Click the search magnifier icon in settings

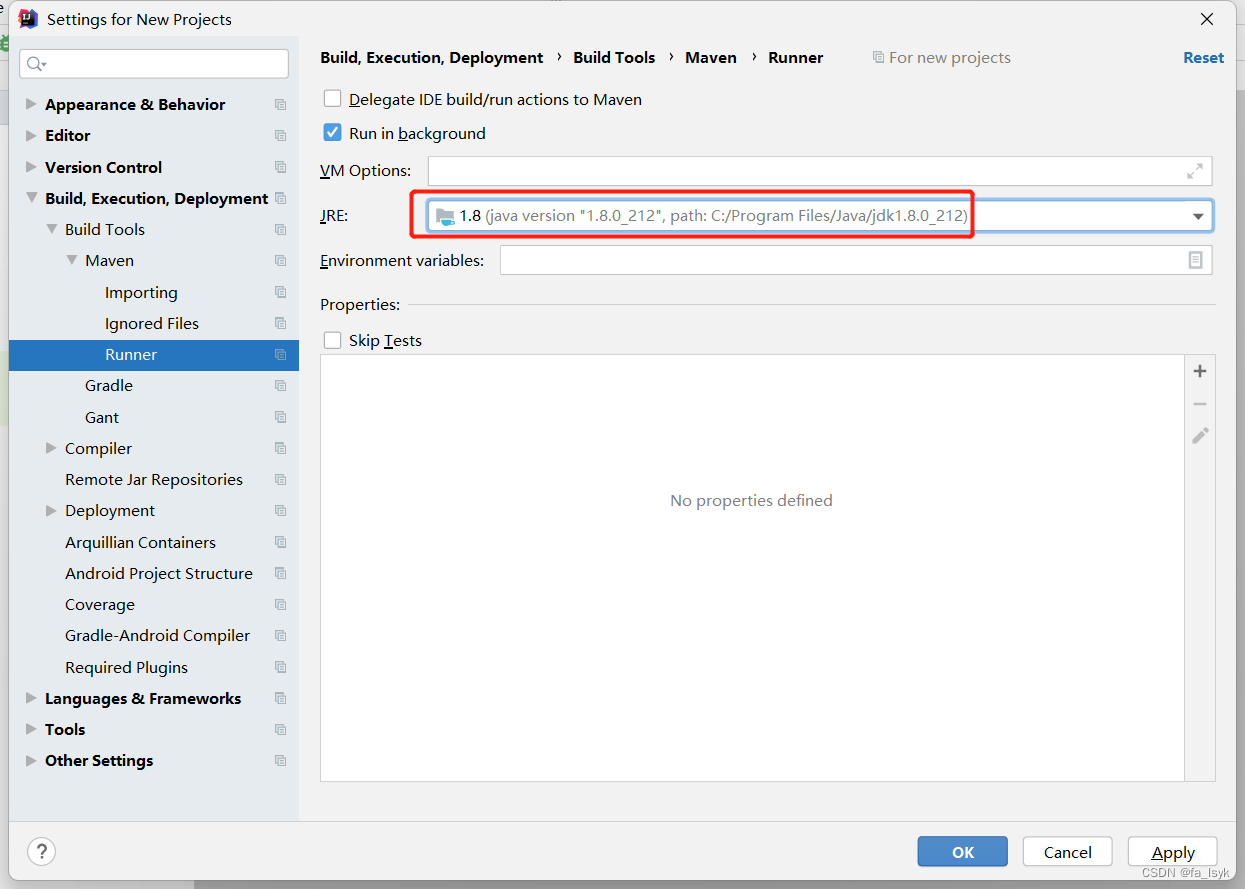[35, 64]
